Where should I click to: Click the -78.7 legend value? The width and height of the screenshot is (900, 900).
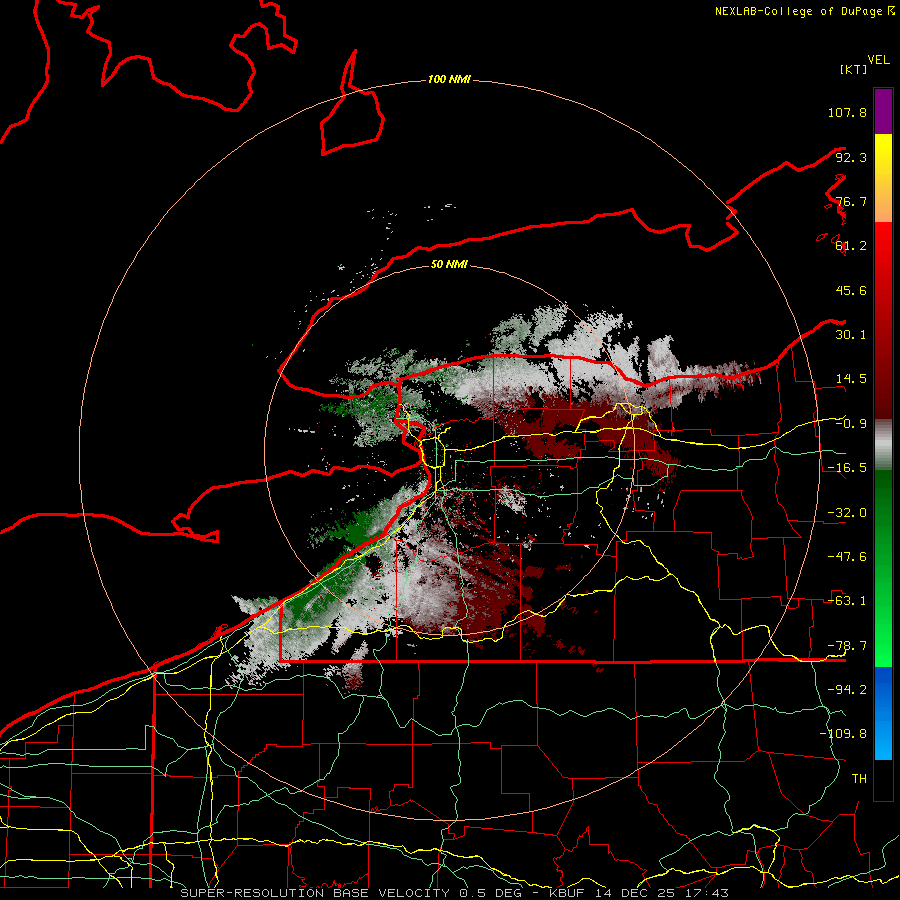point(847,646)
